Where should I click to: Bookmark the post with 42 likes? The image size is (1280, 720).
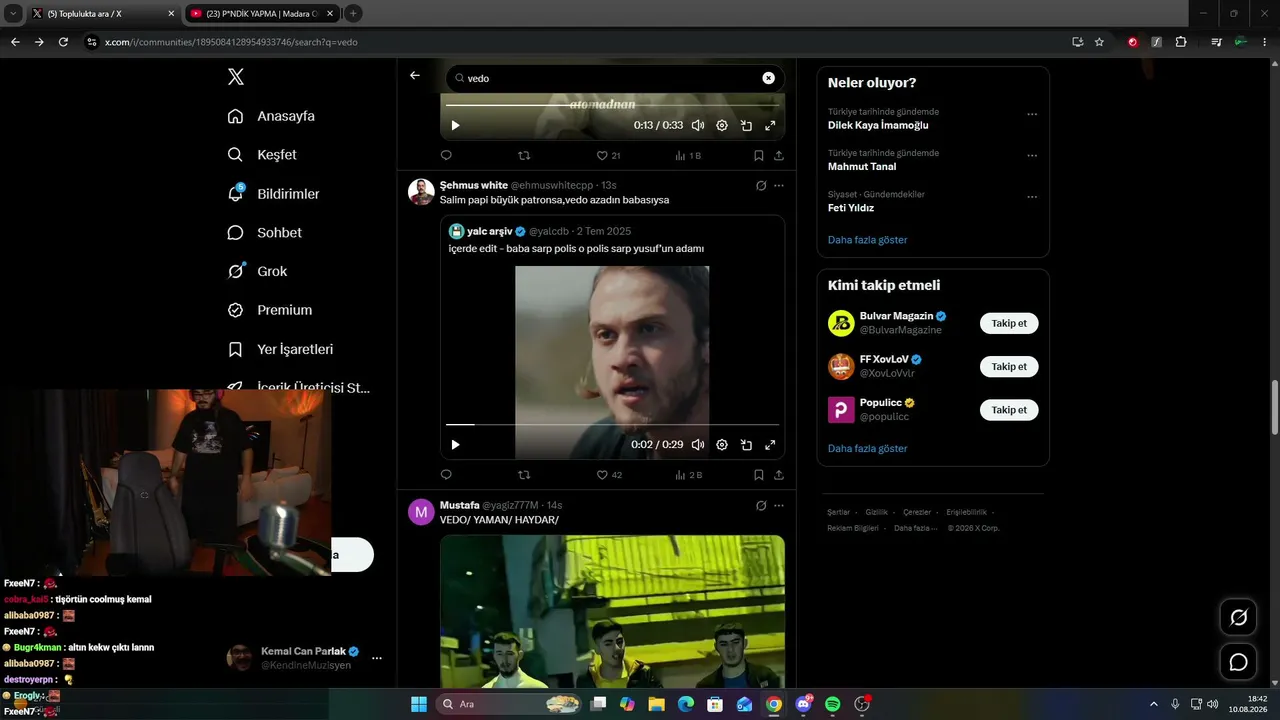(759, 475)
